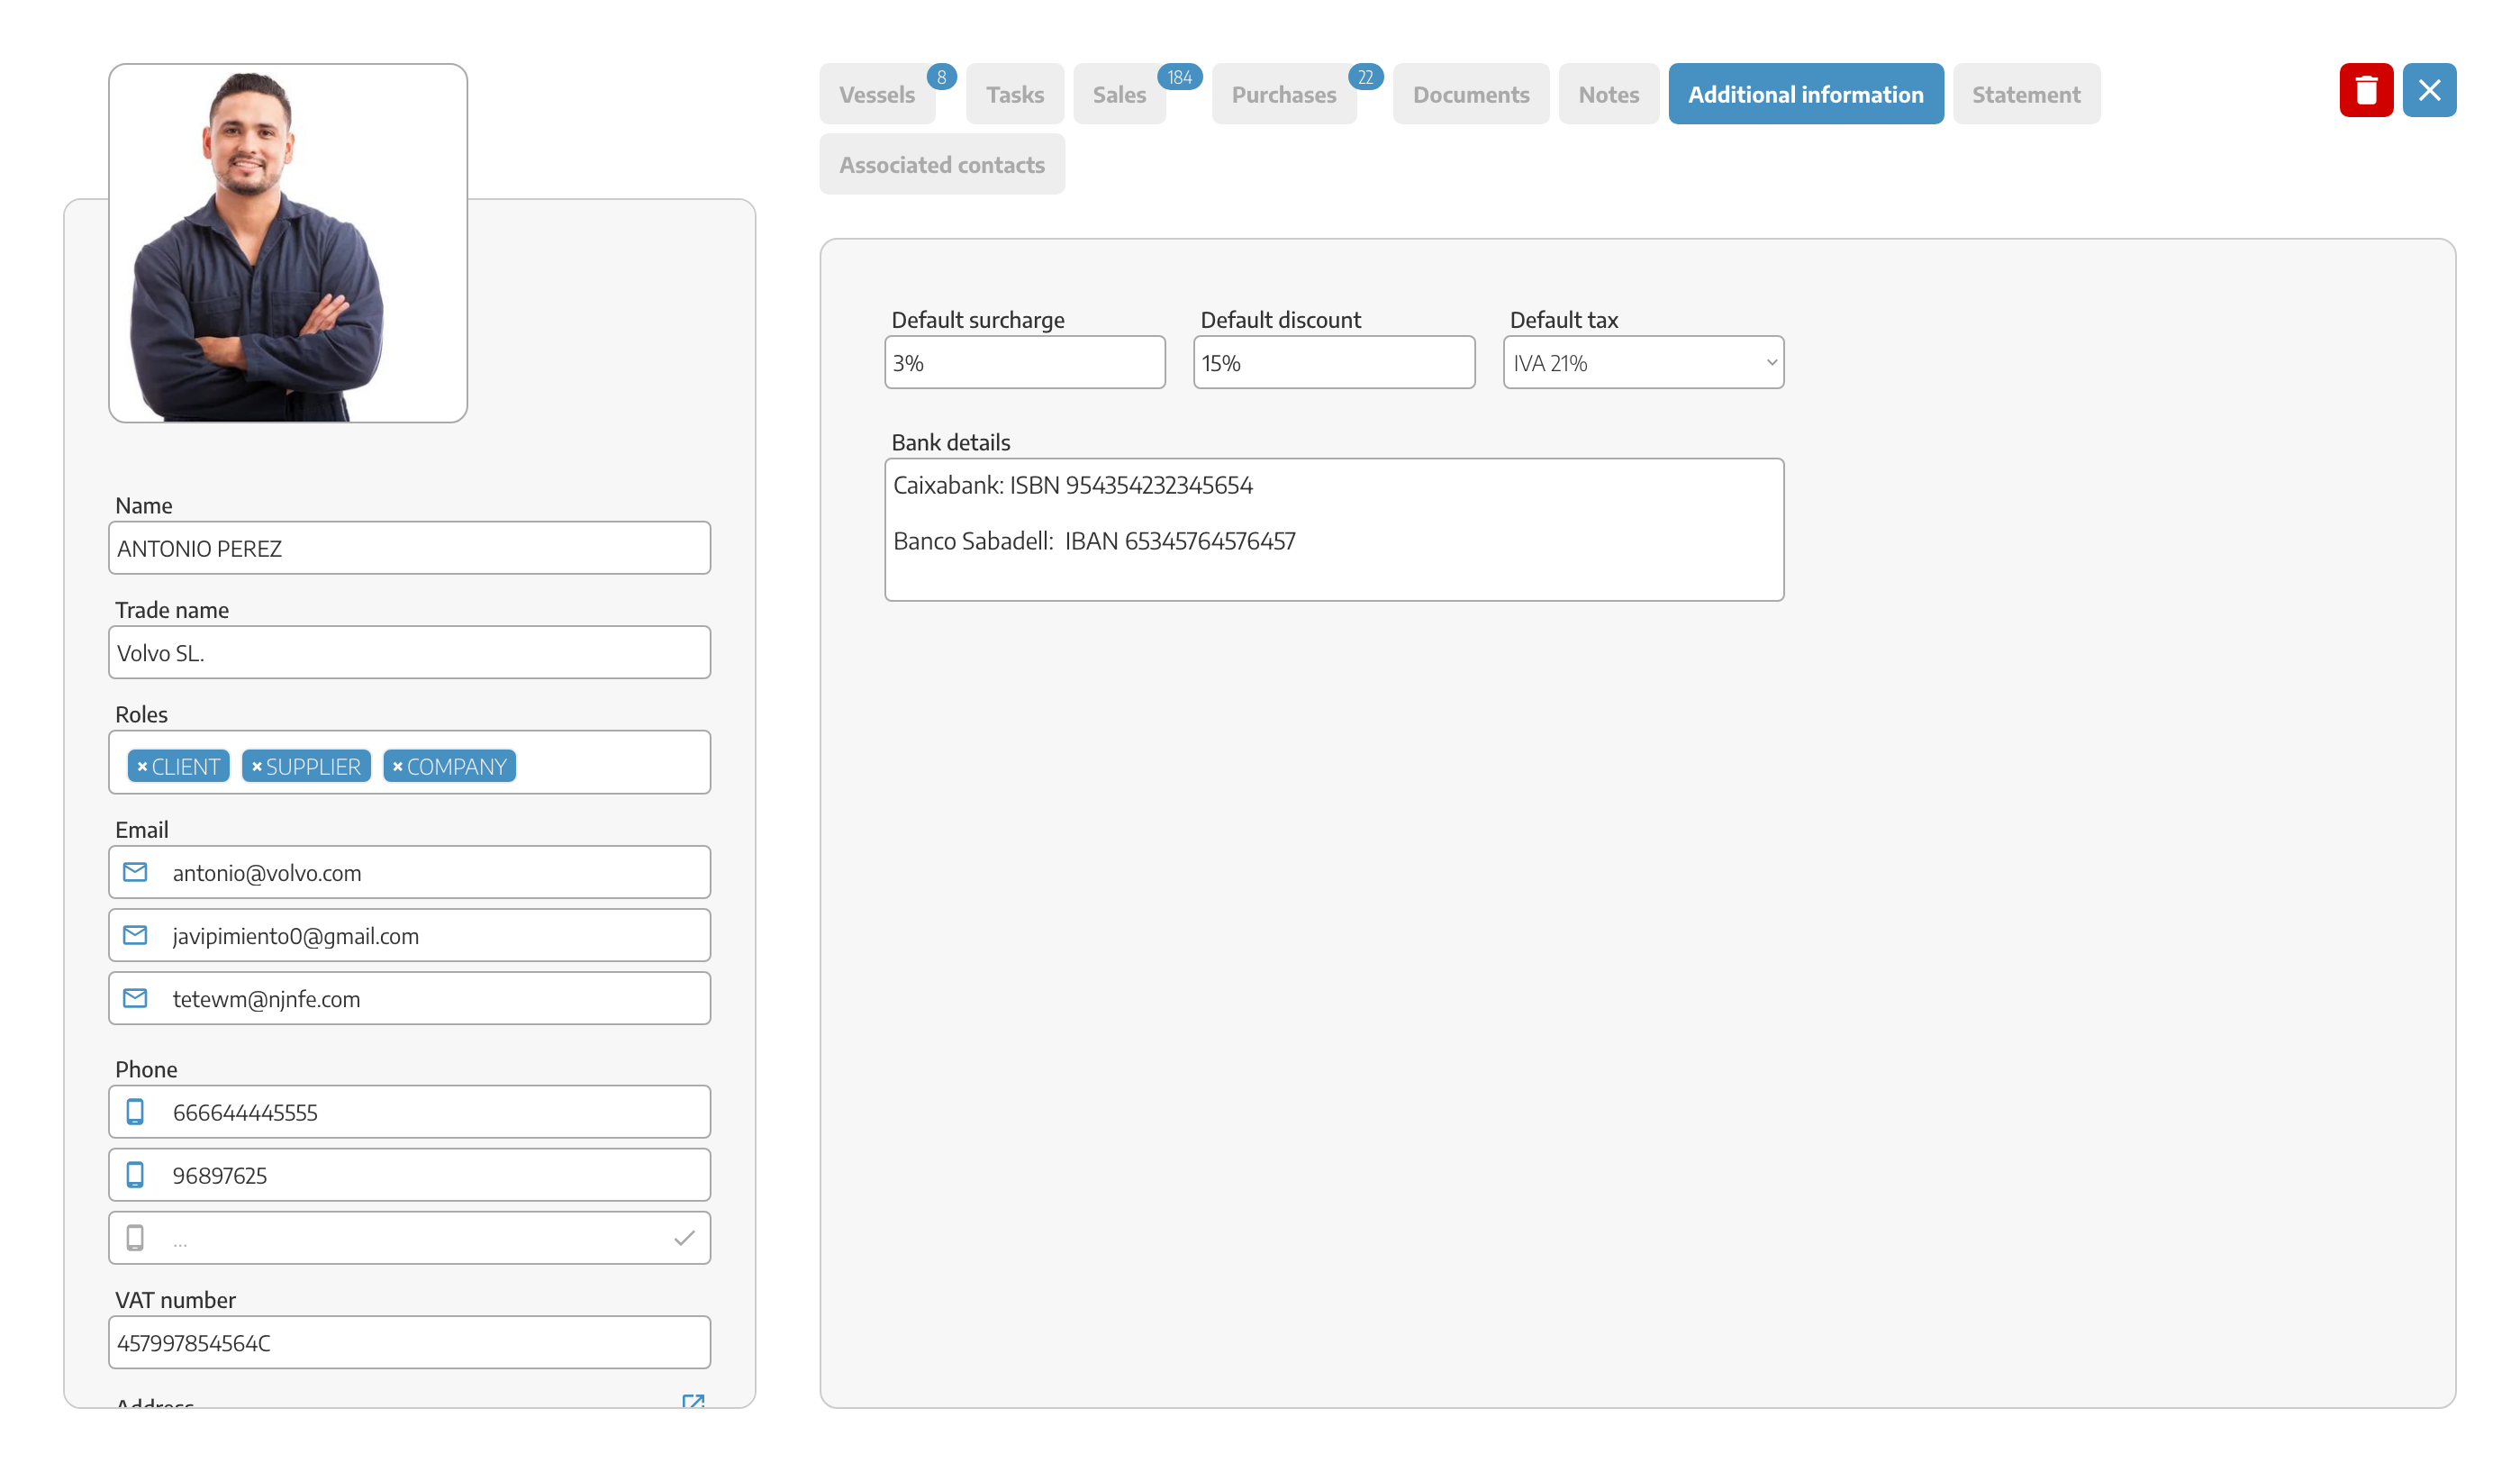Click the Vessels count badge 8
This screenshot has width=2520, height=1472.
(x=941, y=77)
